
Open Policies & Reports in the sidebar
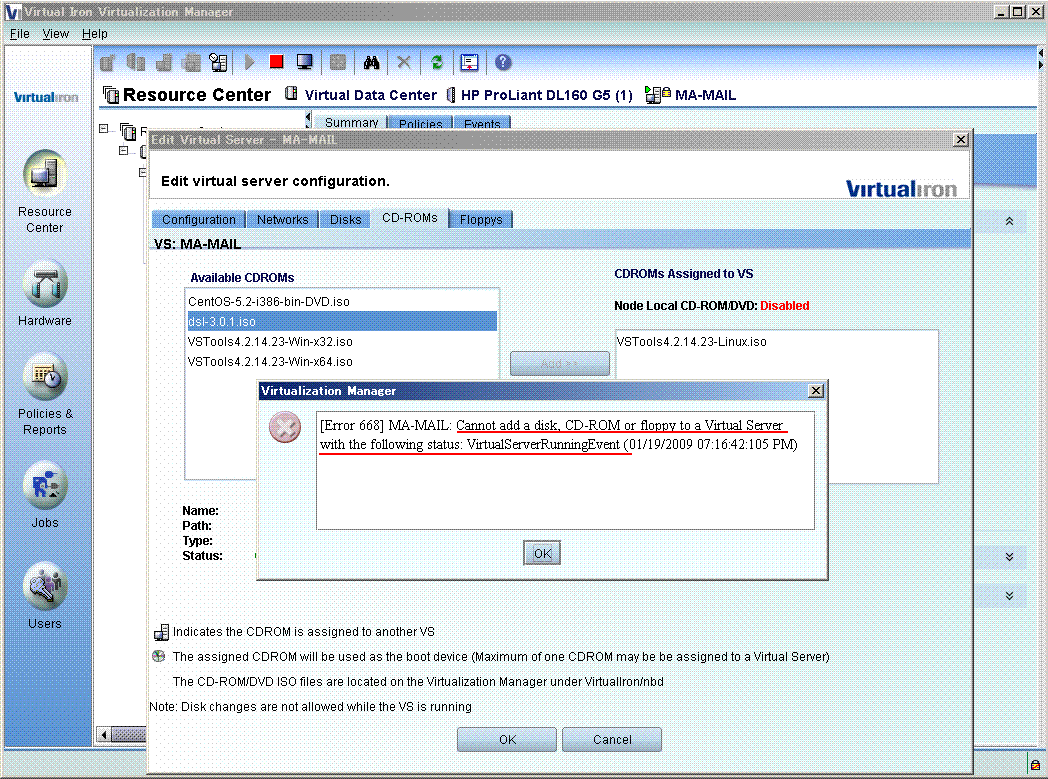coord(45,396)
